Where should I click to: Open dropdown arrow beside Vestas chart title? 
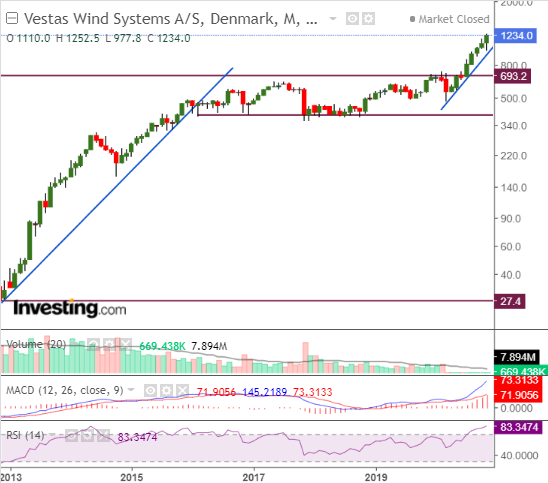tap(333, 19)
